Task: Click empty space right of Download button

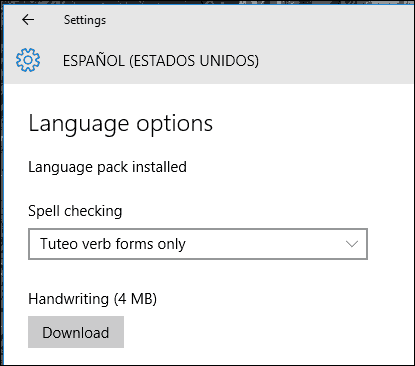Action: pos(267,332)
